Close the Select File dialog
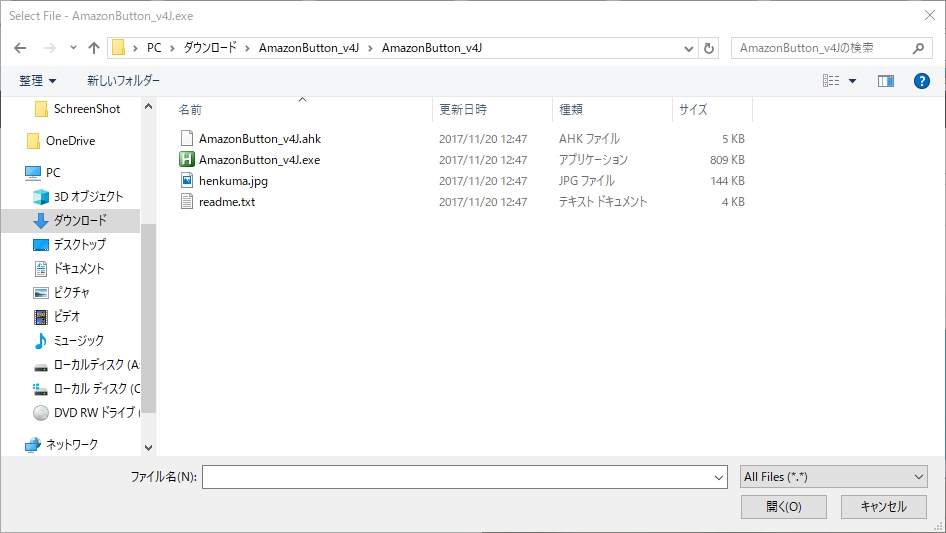Viewport: 946px width, 533px height. (930, 16)
